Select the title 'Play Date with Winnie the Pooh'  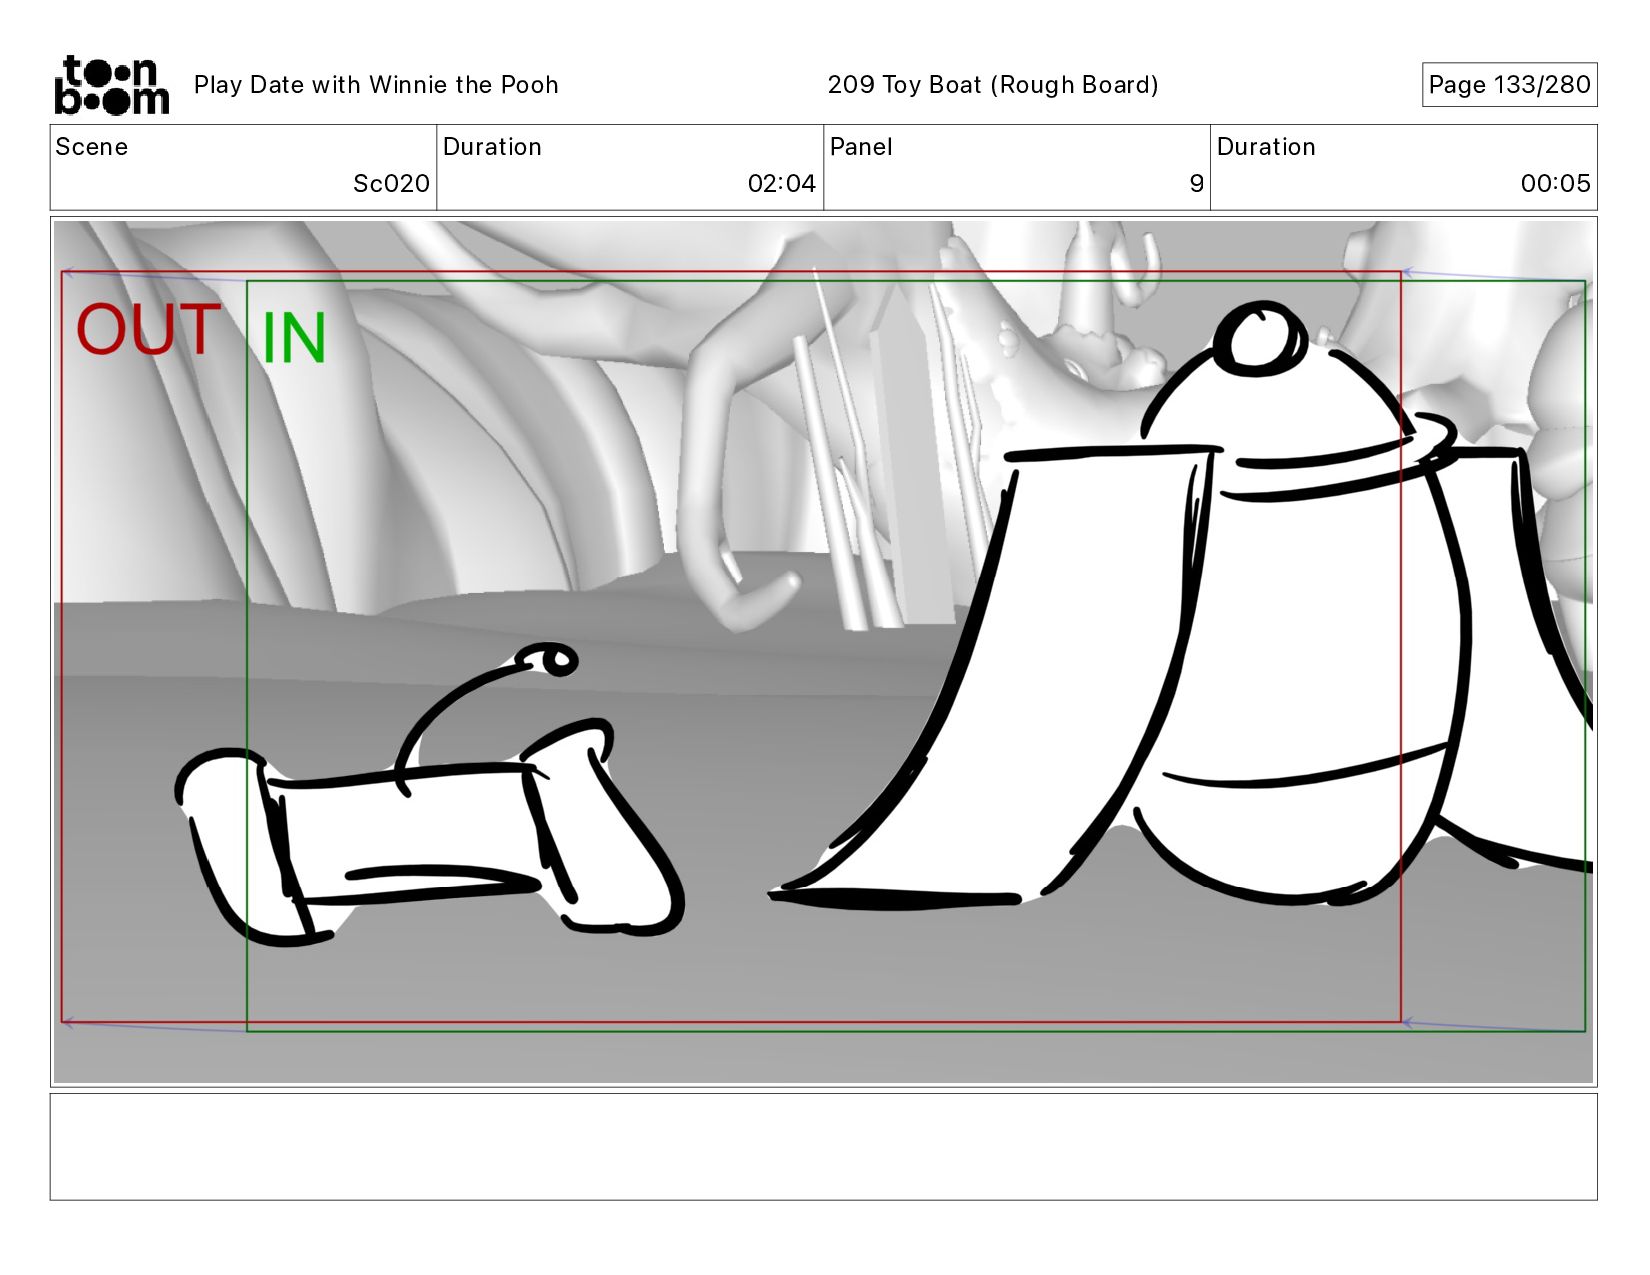[376, 85]
